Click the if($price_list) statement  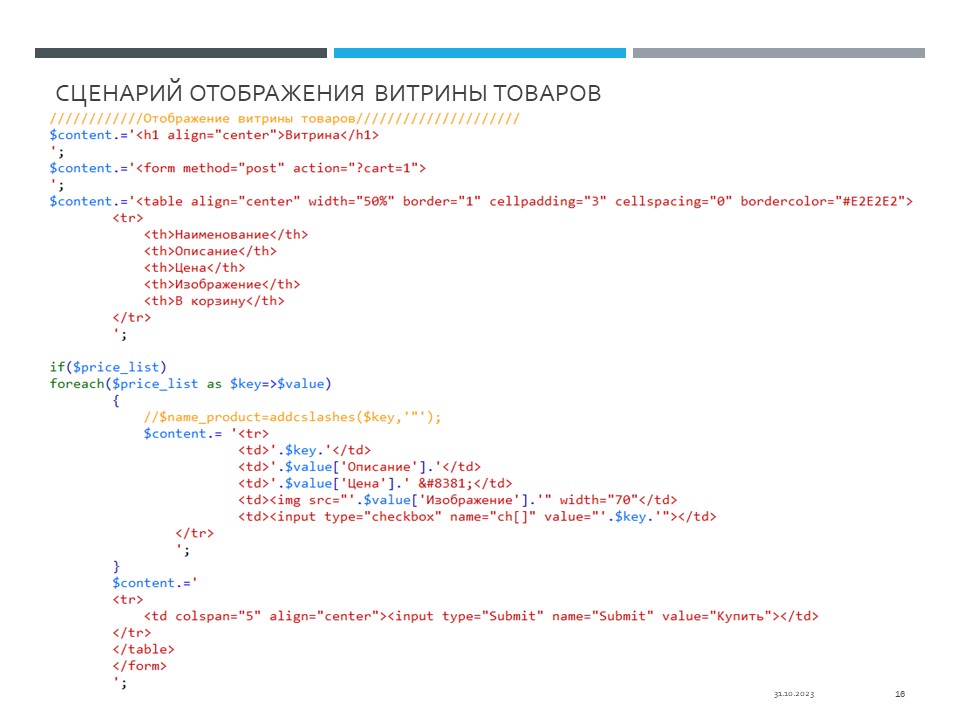[109, 366]
